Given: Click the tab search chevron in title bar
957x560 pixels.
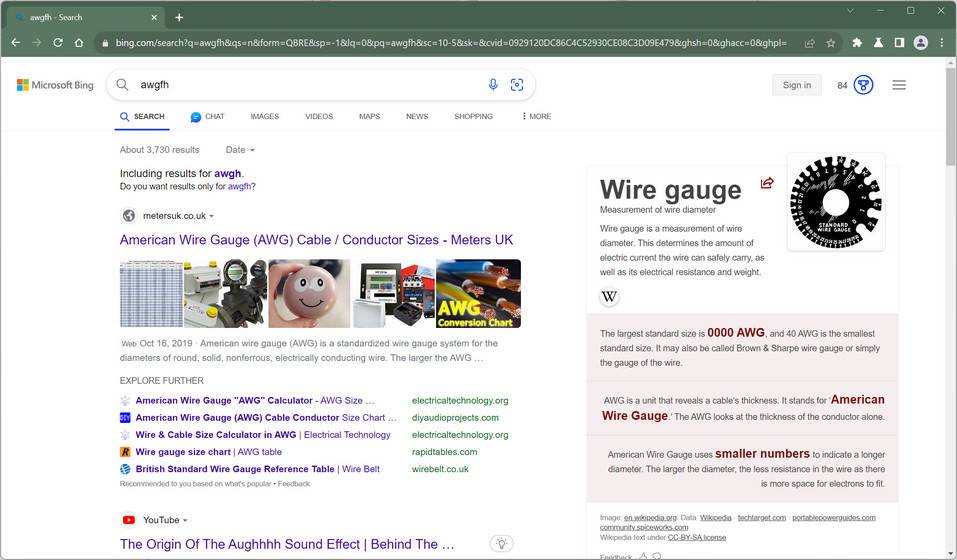Looking at the screenshot, I should click(x=850, y=10).
